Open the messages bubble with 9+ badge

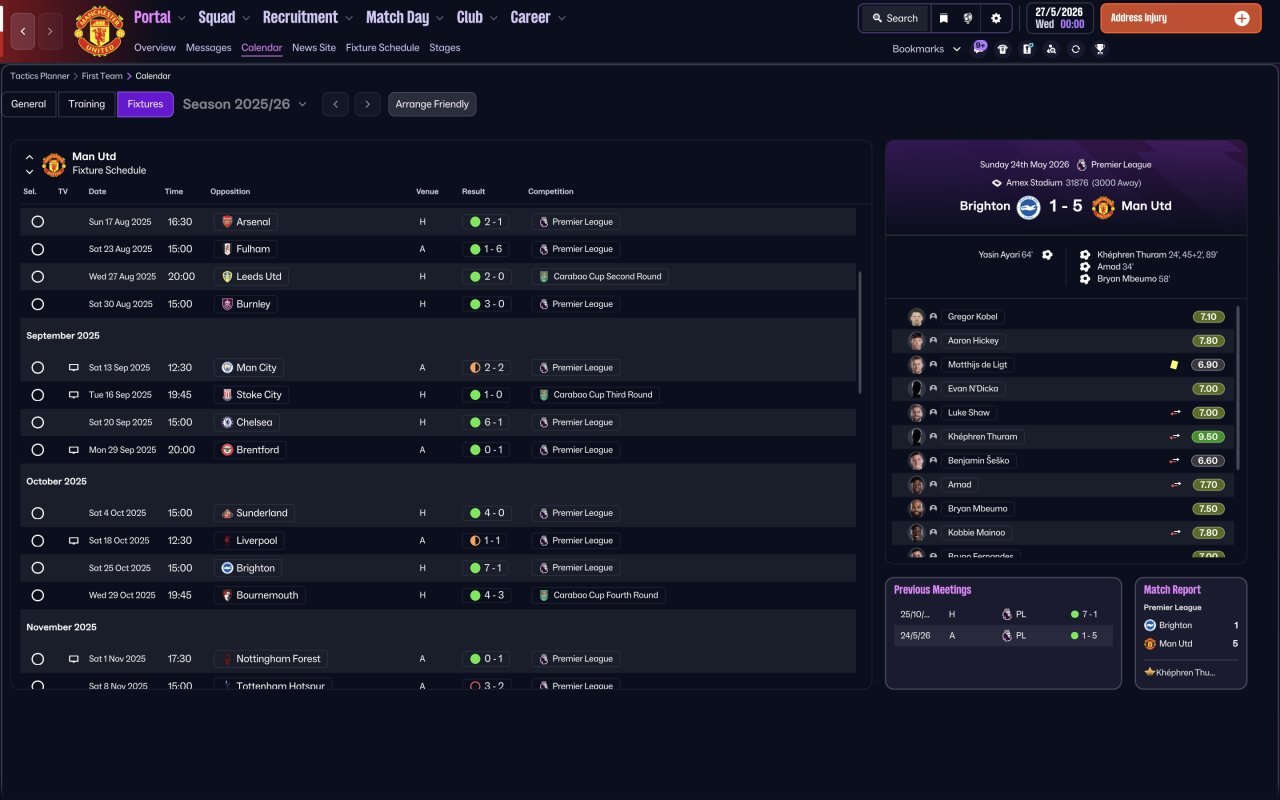click(x=979, y=48)
